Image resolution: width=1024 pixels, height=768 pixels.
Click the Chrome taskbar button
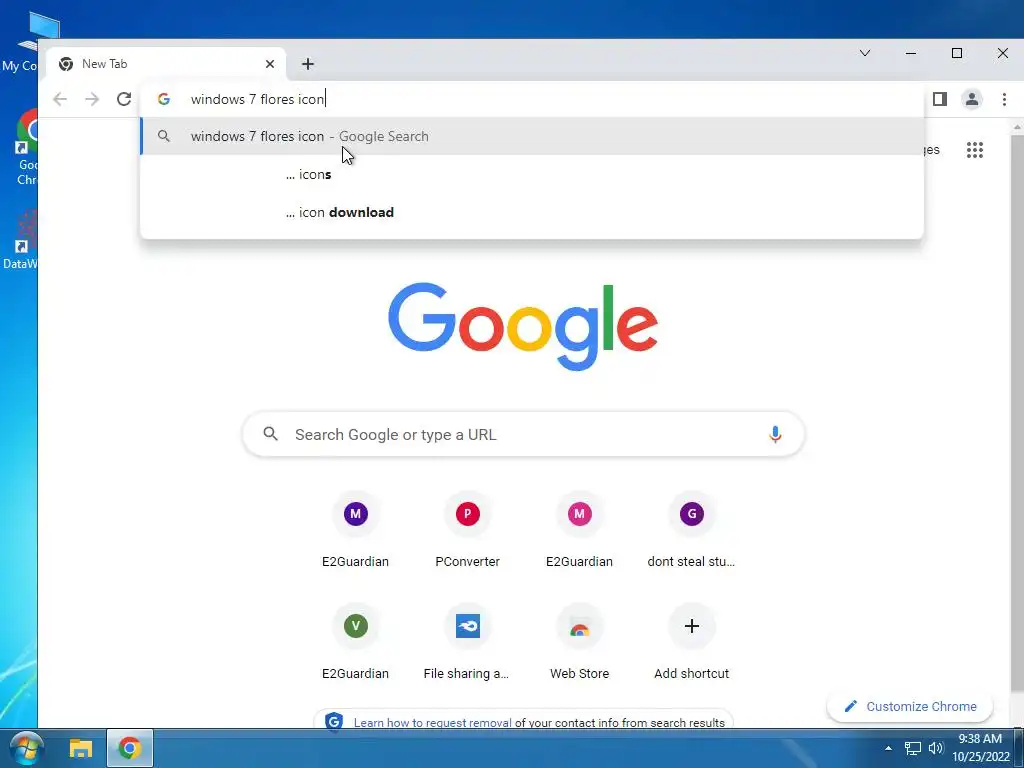pyautogui.click(x=129, y=748)
